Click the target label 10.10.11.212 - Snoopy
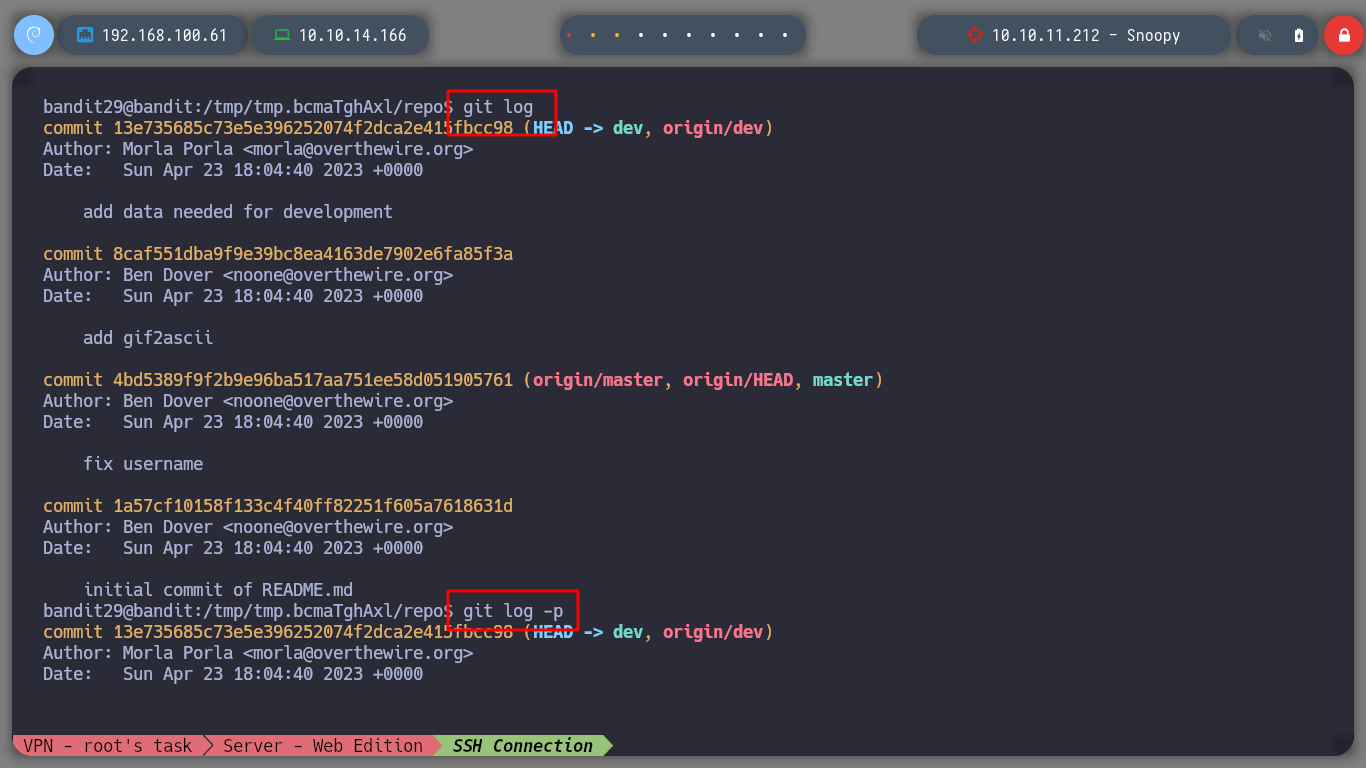 [1086, 35]
